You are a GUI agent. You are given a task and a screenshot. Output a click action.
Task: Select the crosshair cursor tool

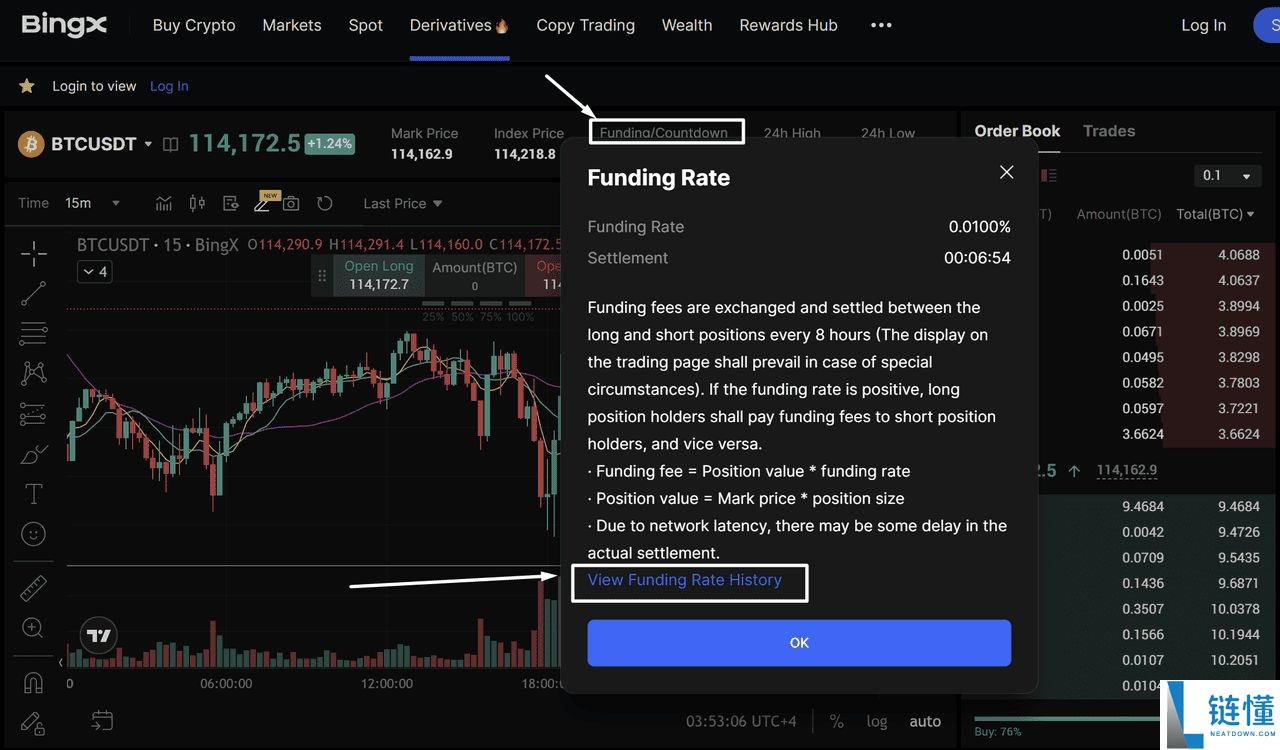[34, 254]
